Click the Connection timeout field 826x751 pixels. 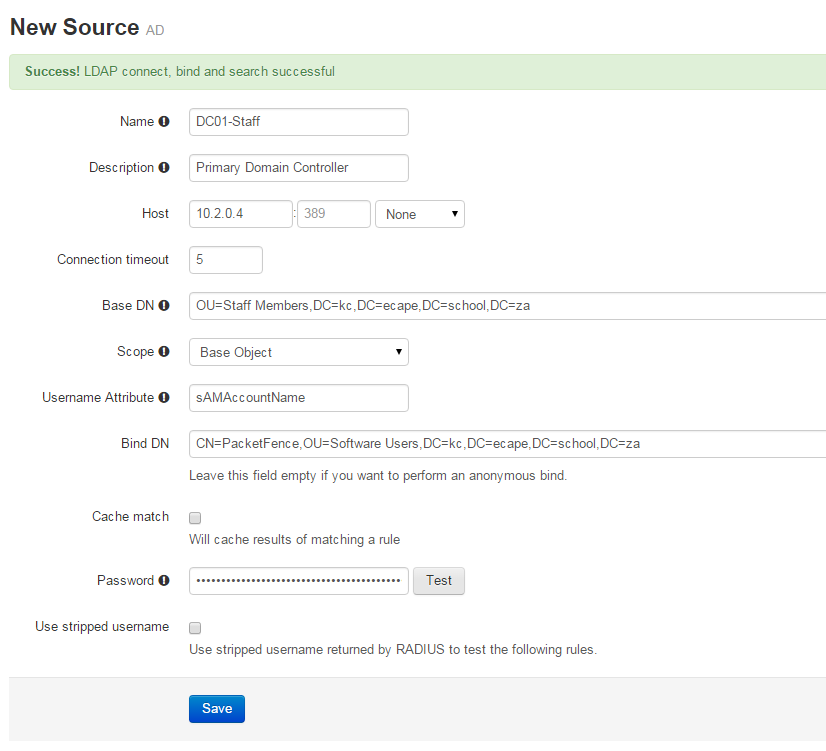coord(226,260)
